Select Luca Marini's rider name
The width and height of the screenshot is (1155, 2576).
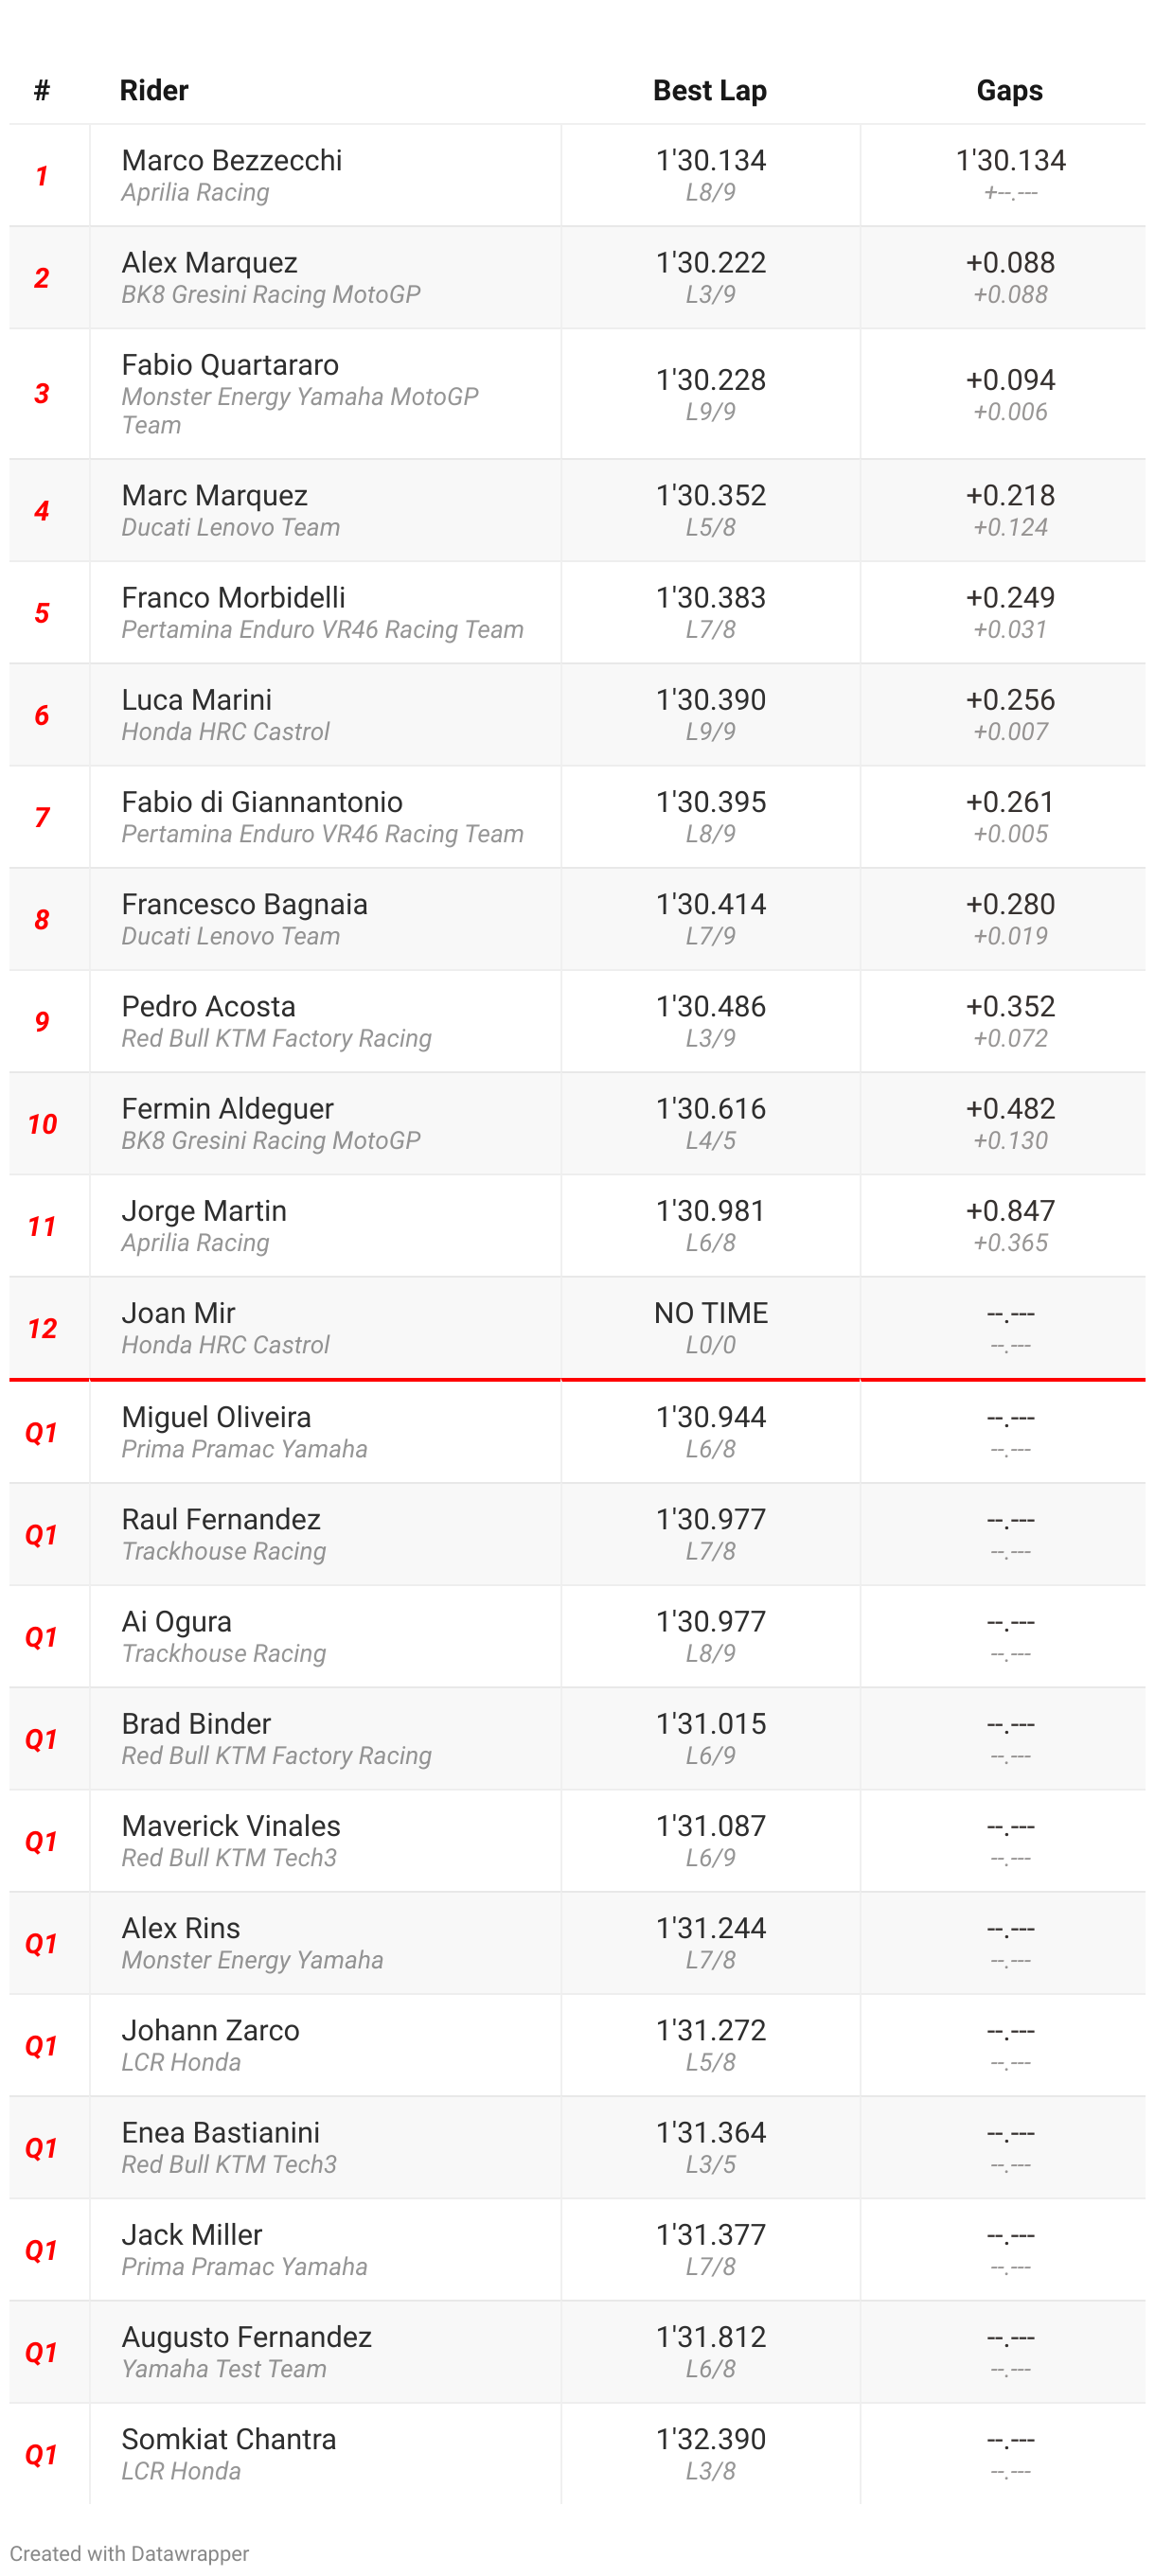pos(197,699)
